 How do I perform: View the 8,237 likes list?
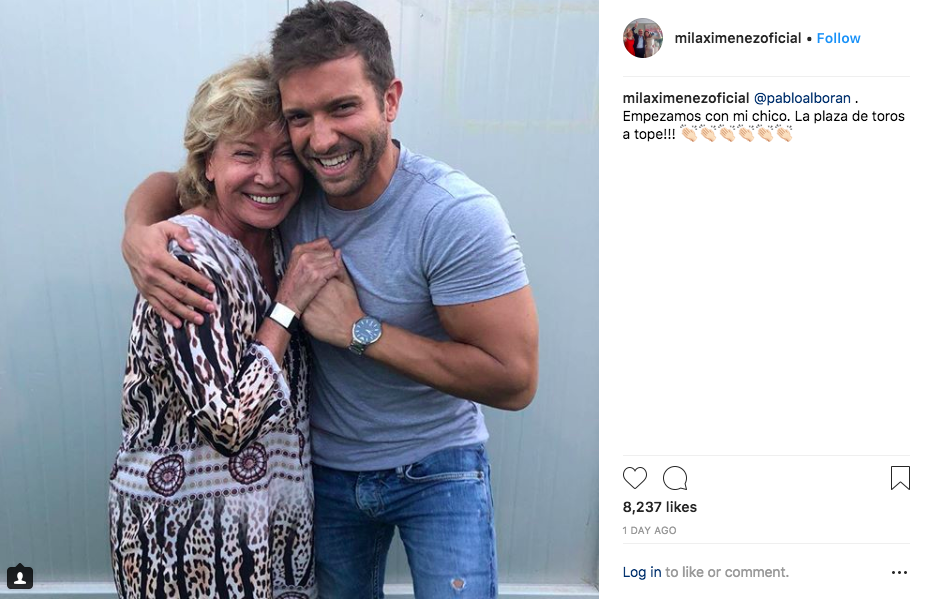click(659, 507)
